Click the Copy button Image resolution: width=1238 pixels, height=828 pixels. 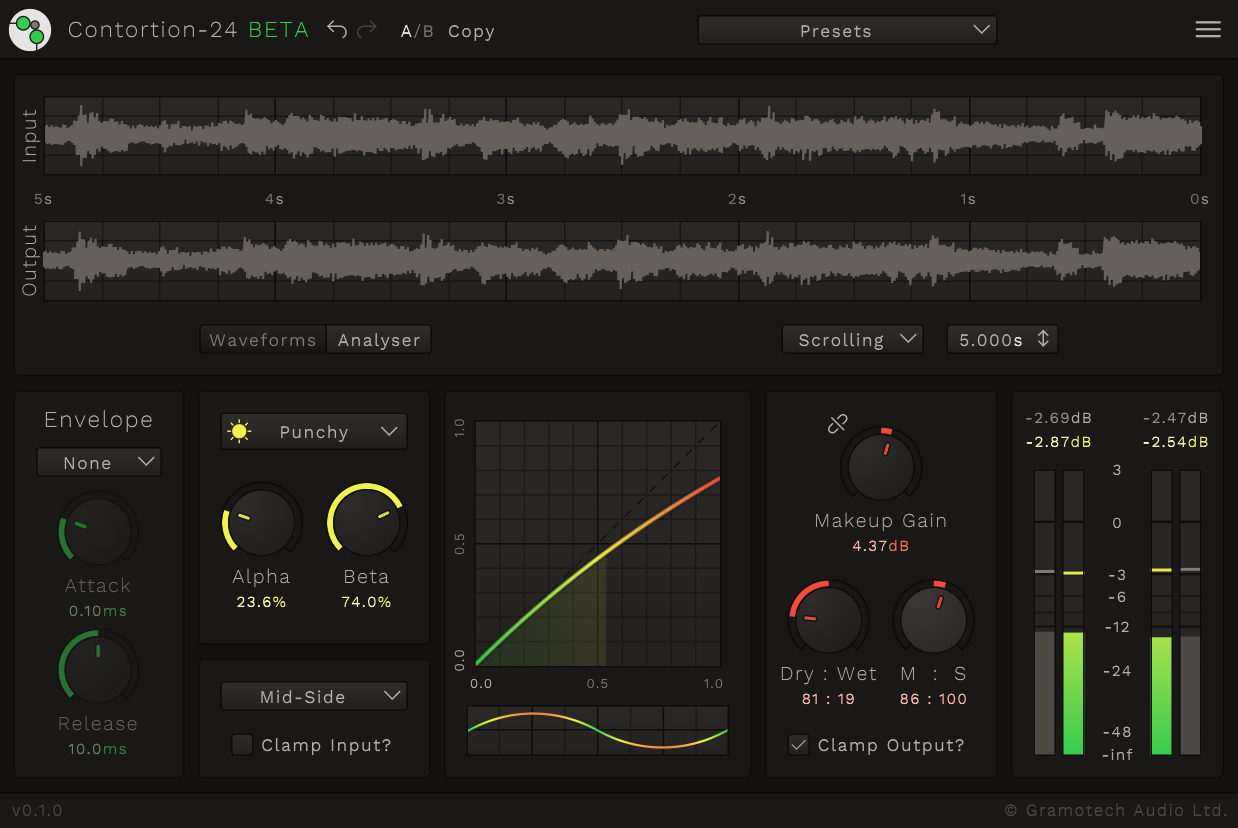[x=471, y=31]
